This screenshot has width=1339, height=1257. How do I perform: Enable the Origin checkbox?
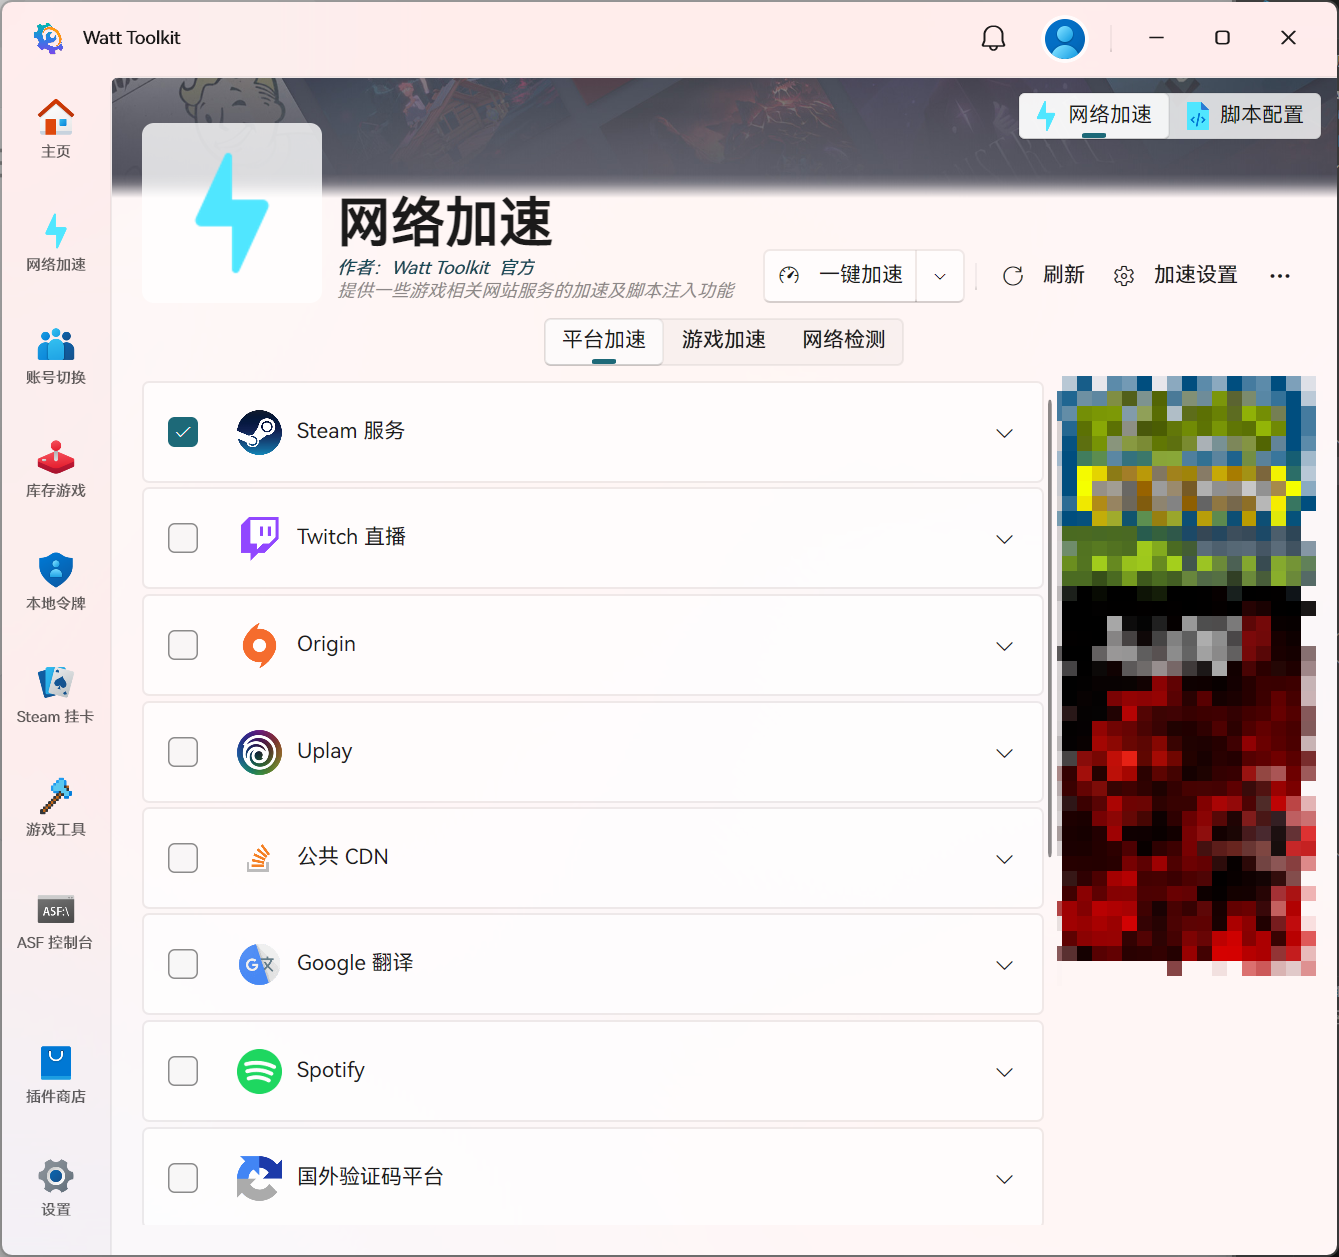183,645
